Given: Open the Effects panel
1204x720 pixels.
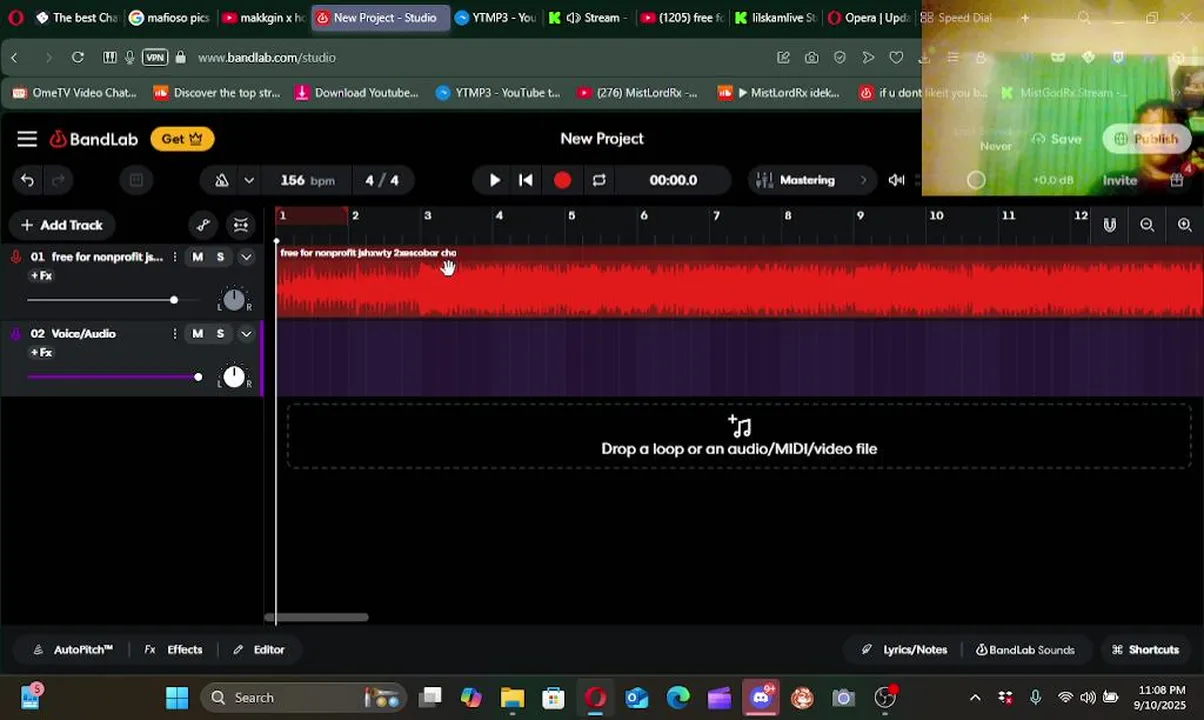Looking at the screenshot, I should [174, 650].
